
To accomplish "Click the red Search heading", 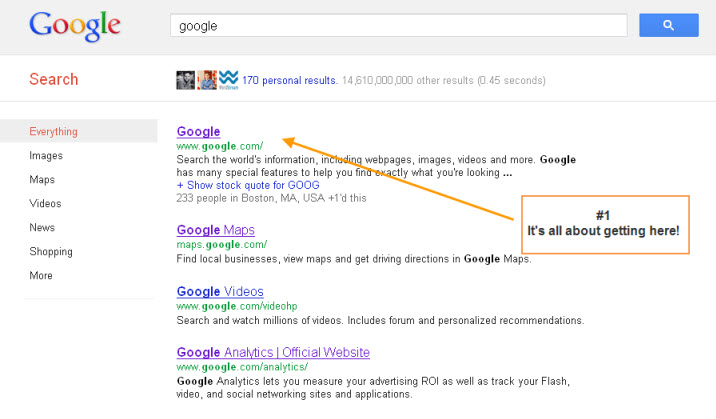I will [54, 79].
